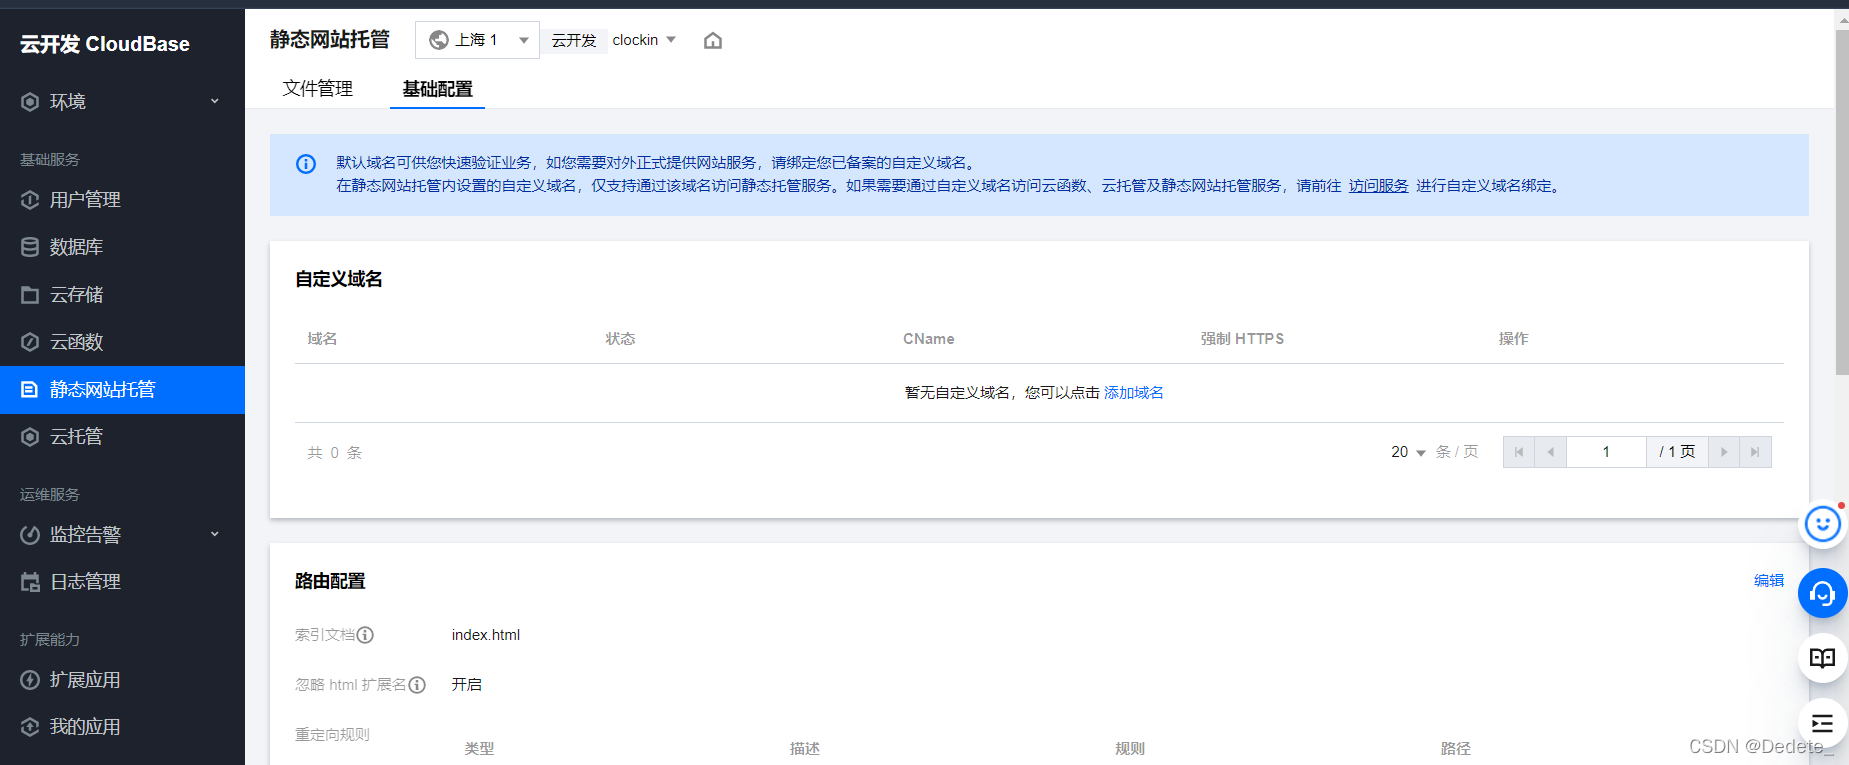Screen dimensions: 1849x765
Task: Open the headset customer support button
Action: [x=1822, y=593]
